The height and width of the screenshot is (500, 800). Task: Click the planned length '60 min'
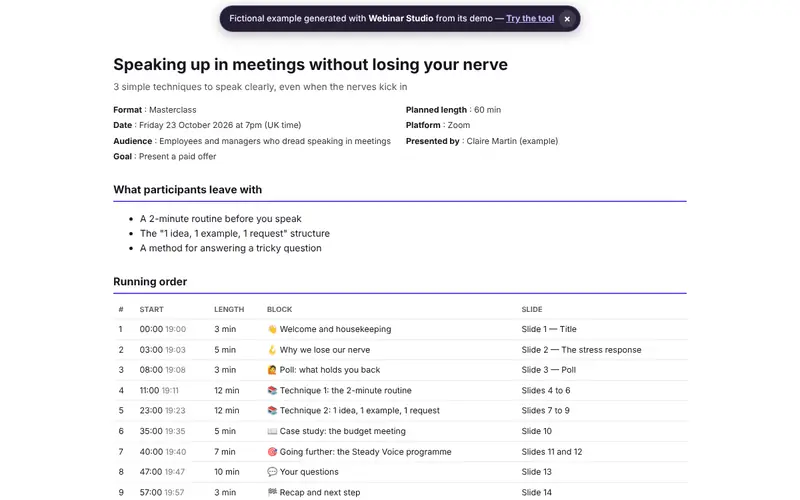click(x=487, y=110)
